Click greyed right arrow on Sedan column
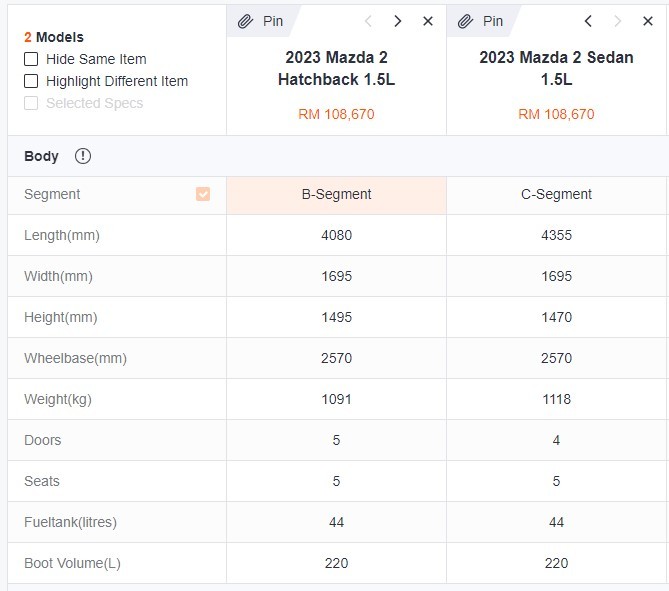The image size is (669, 591). (x=617, y=21)
